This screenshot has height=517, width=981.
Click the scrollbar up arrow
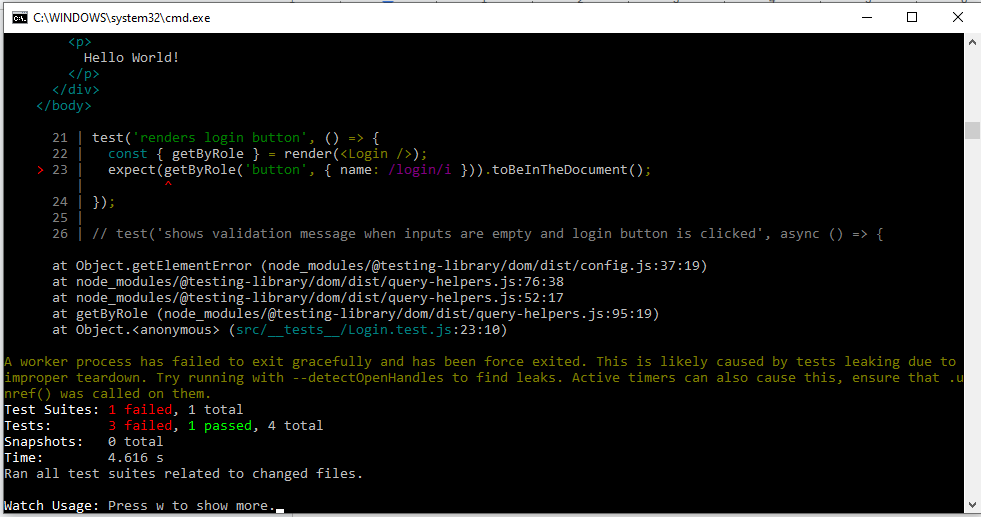[972, 42]
